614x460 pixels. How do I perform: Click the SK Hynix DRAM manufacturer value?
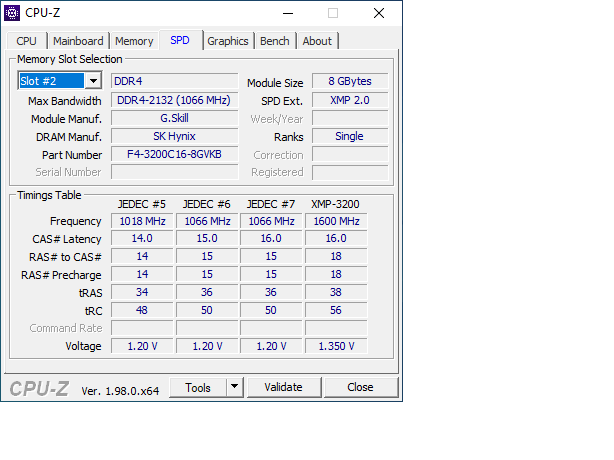pos(175,136)
